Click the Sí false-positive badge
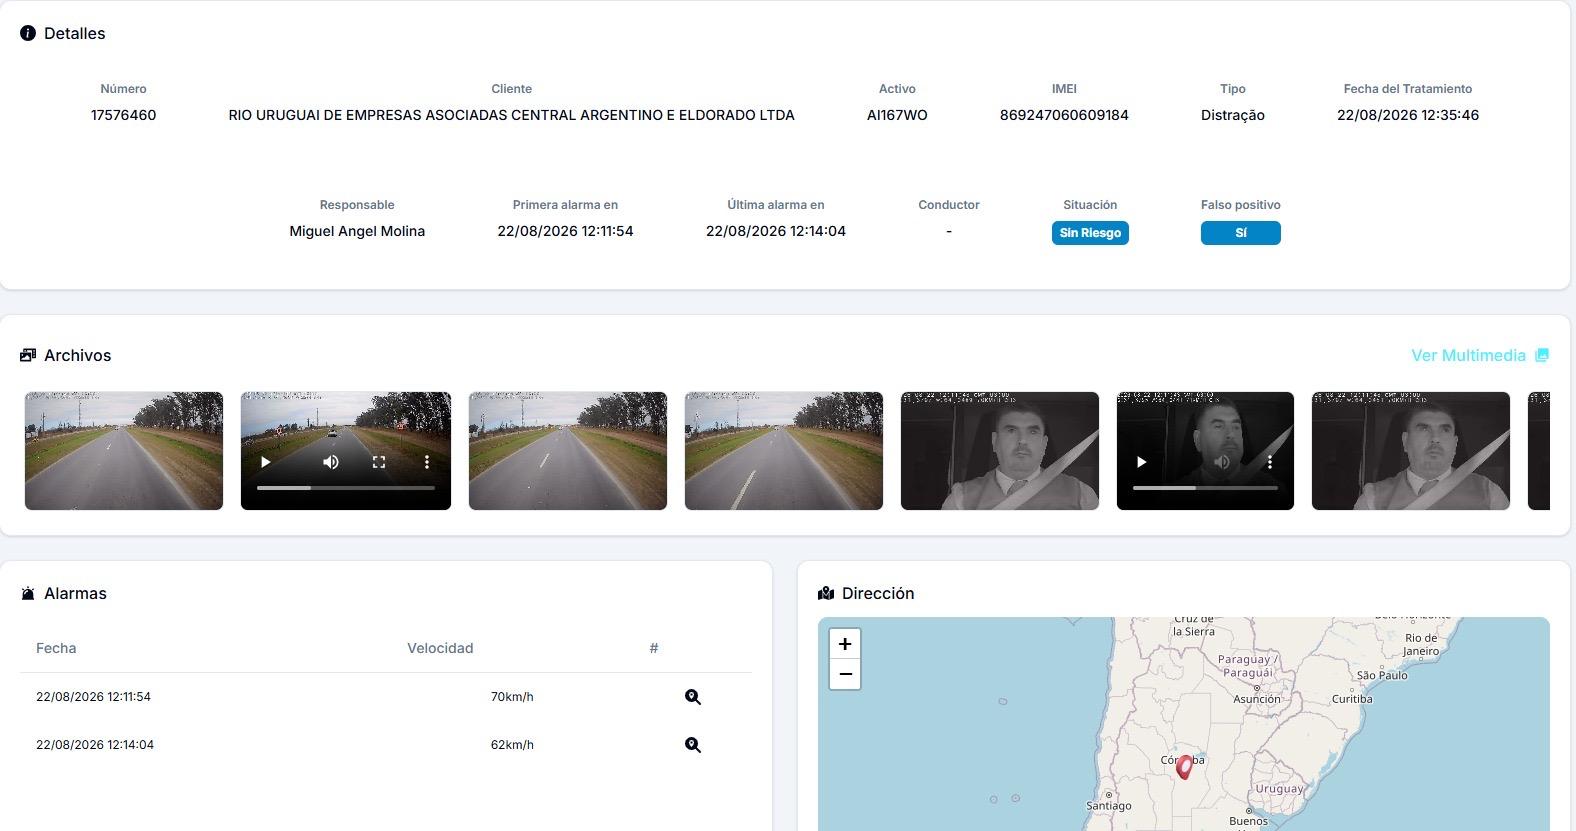1576x831 pixels. pyautogui.click(x=1241, y=233)
